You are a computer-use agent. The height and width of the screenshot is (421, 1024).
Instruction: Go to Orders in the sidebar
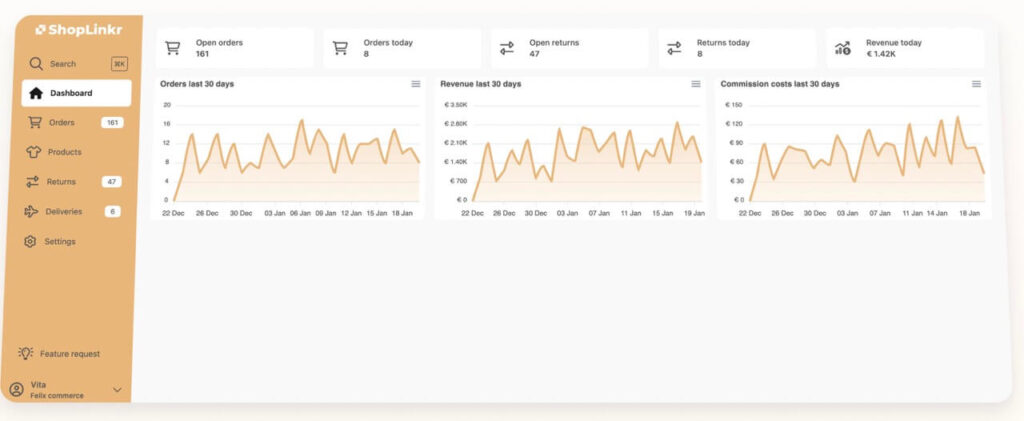tap(62, 123)
